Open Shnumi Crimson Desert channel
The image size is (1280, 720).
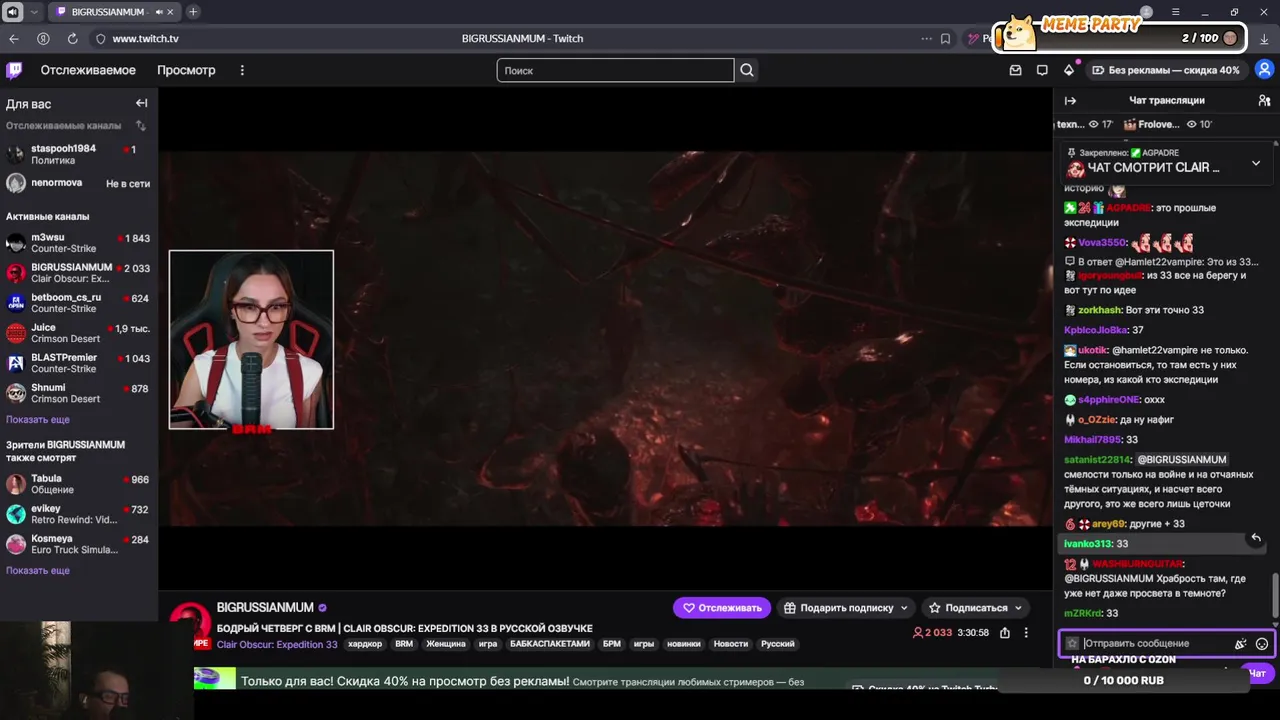pyautogui.click(x=79, y=393)
